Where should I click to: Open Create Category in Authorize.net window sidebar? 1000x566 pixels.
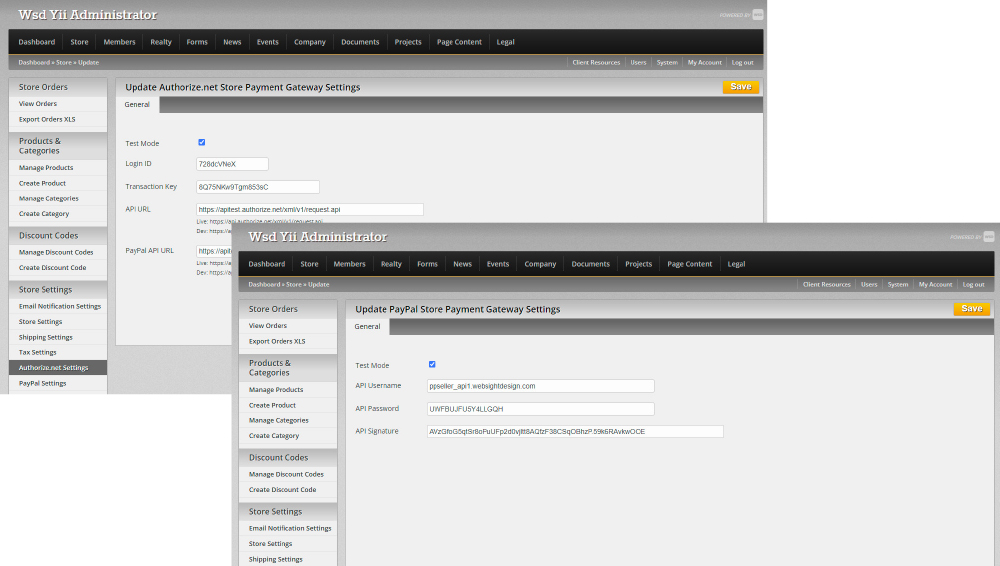(44, 214)
